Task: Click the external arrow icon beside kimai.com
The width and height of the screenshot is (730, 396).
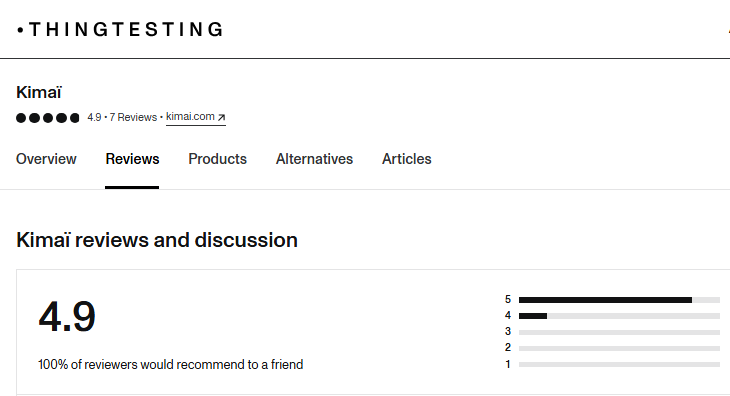Action: 222,117
